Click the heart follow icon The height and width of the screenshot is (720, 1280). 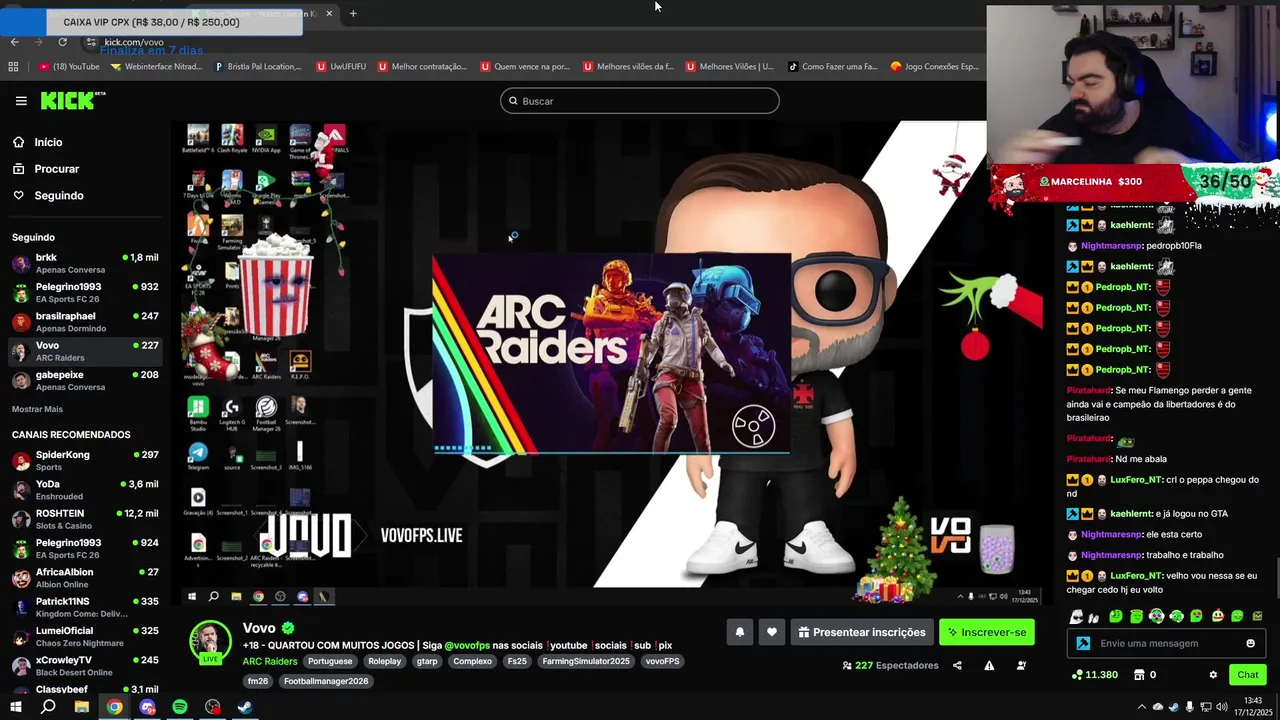(x=772, y=632)
